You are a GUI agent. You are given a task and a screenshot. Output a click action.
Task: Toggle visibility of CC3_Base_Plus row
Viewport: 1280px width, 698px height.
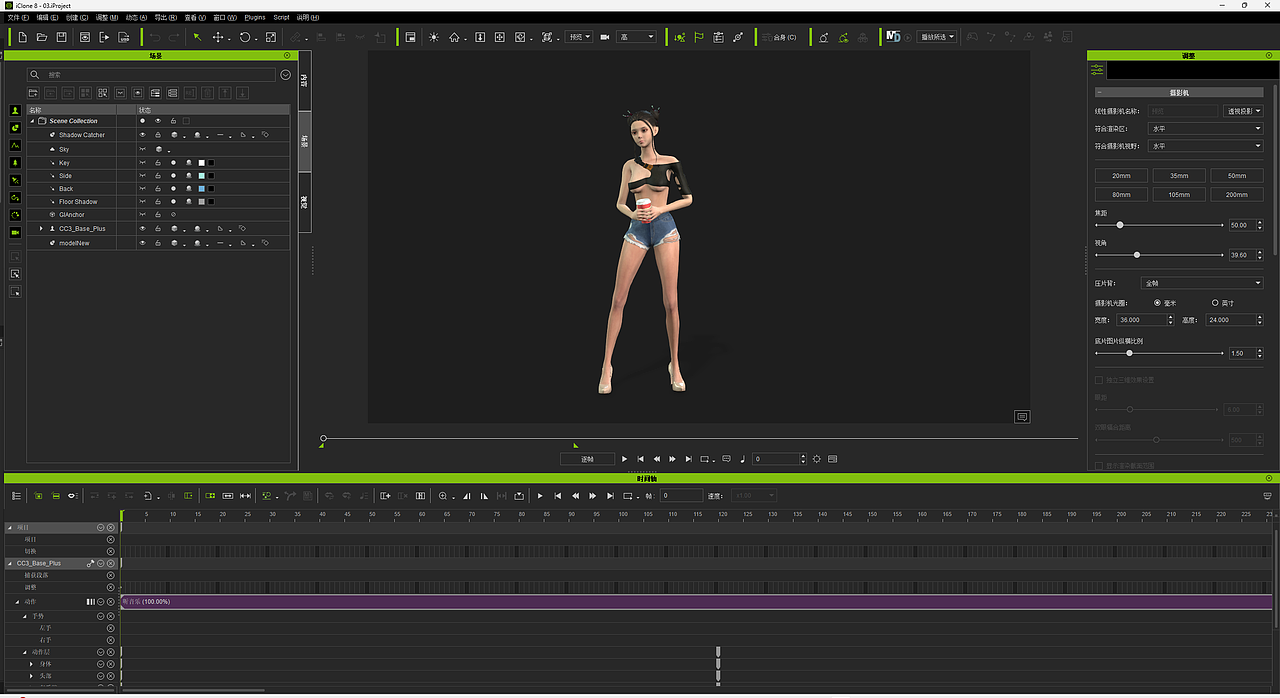[142, 229]
